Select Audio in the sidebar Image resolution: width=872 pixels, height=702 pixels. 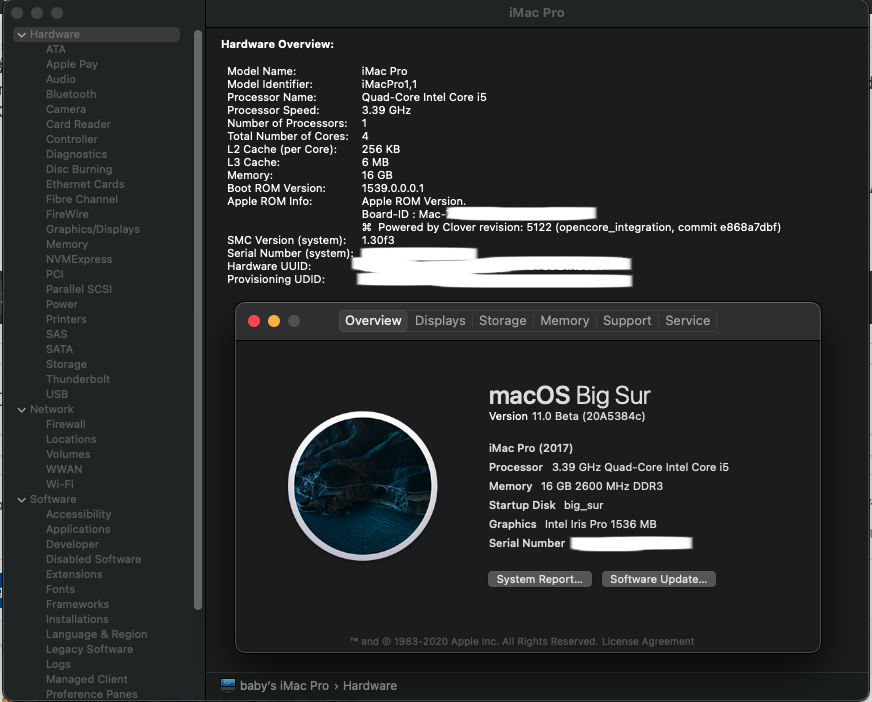click(x=61, y=79)
